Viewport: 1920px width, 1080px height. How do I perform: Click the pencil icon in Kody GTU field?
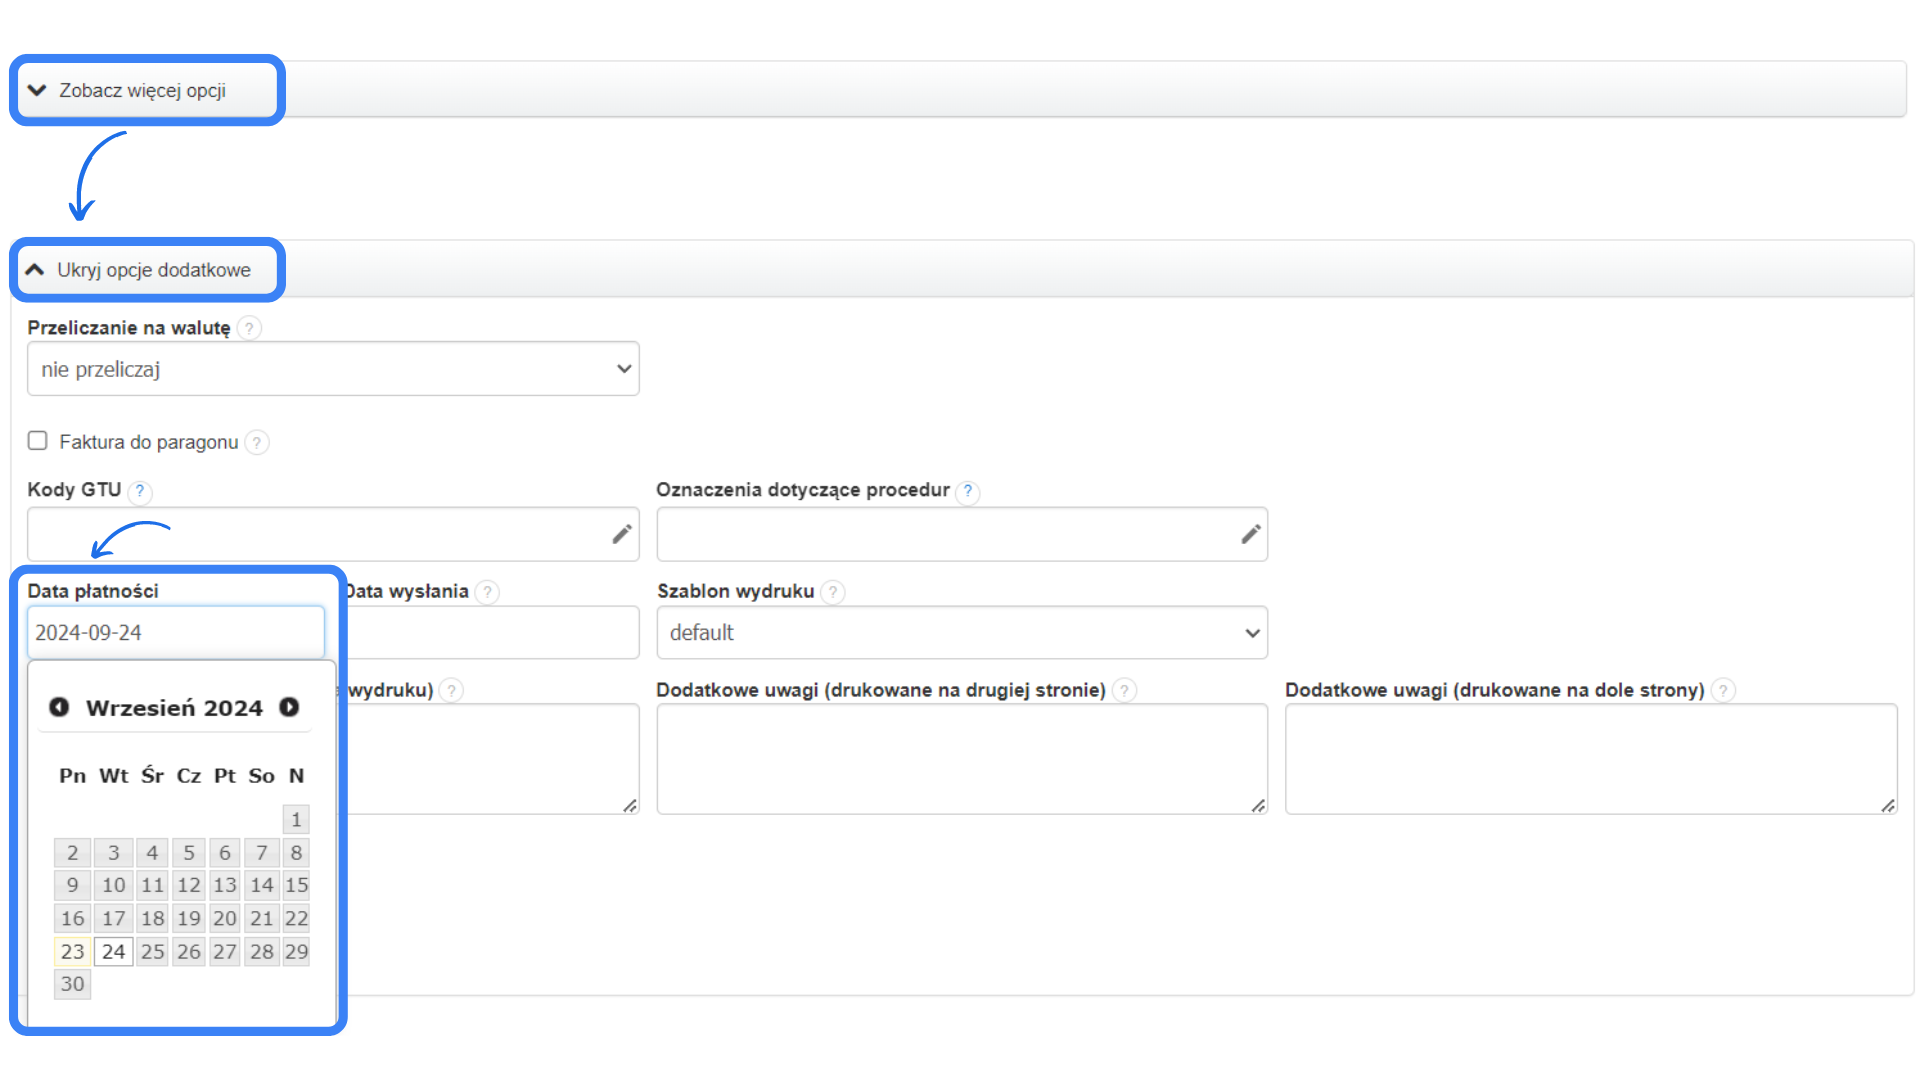coord(621,534)
